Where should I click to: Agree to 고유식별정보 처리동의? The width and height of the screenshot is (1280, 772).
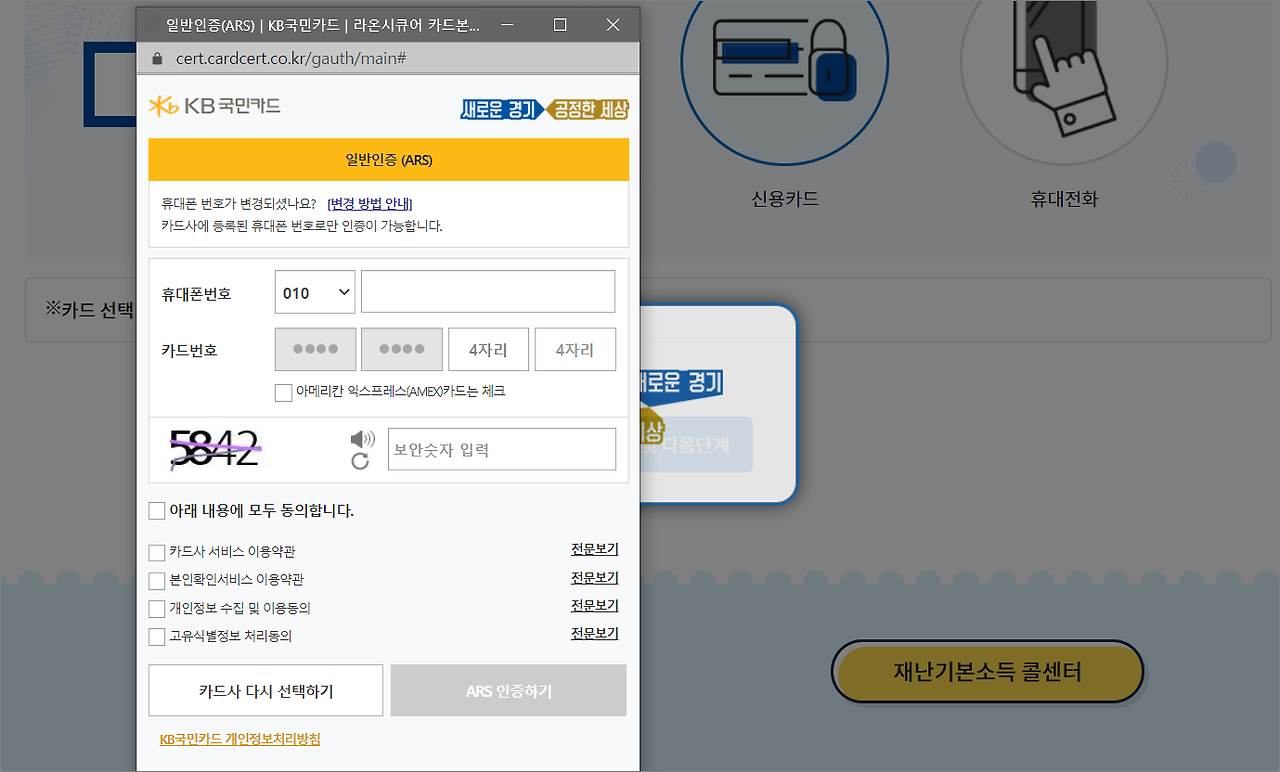(157, 637)
